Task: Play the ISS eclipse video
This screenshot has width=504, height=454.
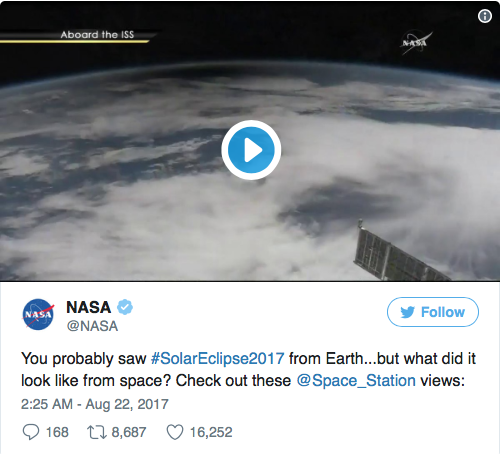Action: coord(251,150)
